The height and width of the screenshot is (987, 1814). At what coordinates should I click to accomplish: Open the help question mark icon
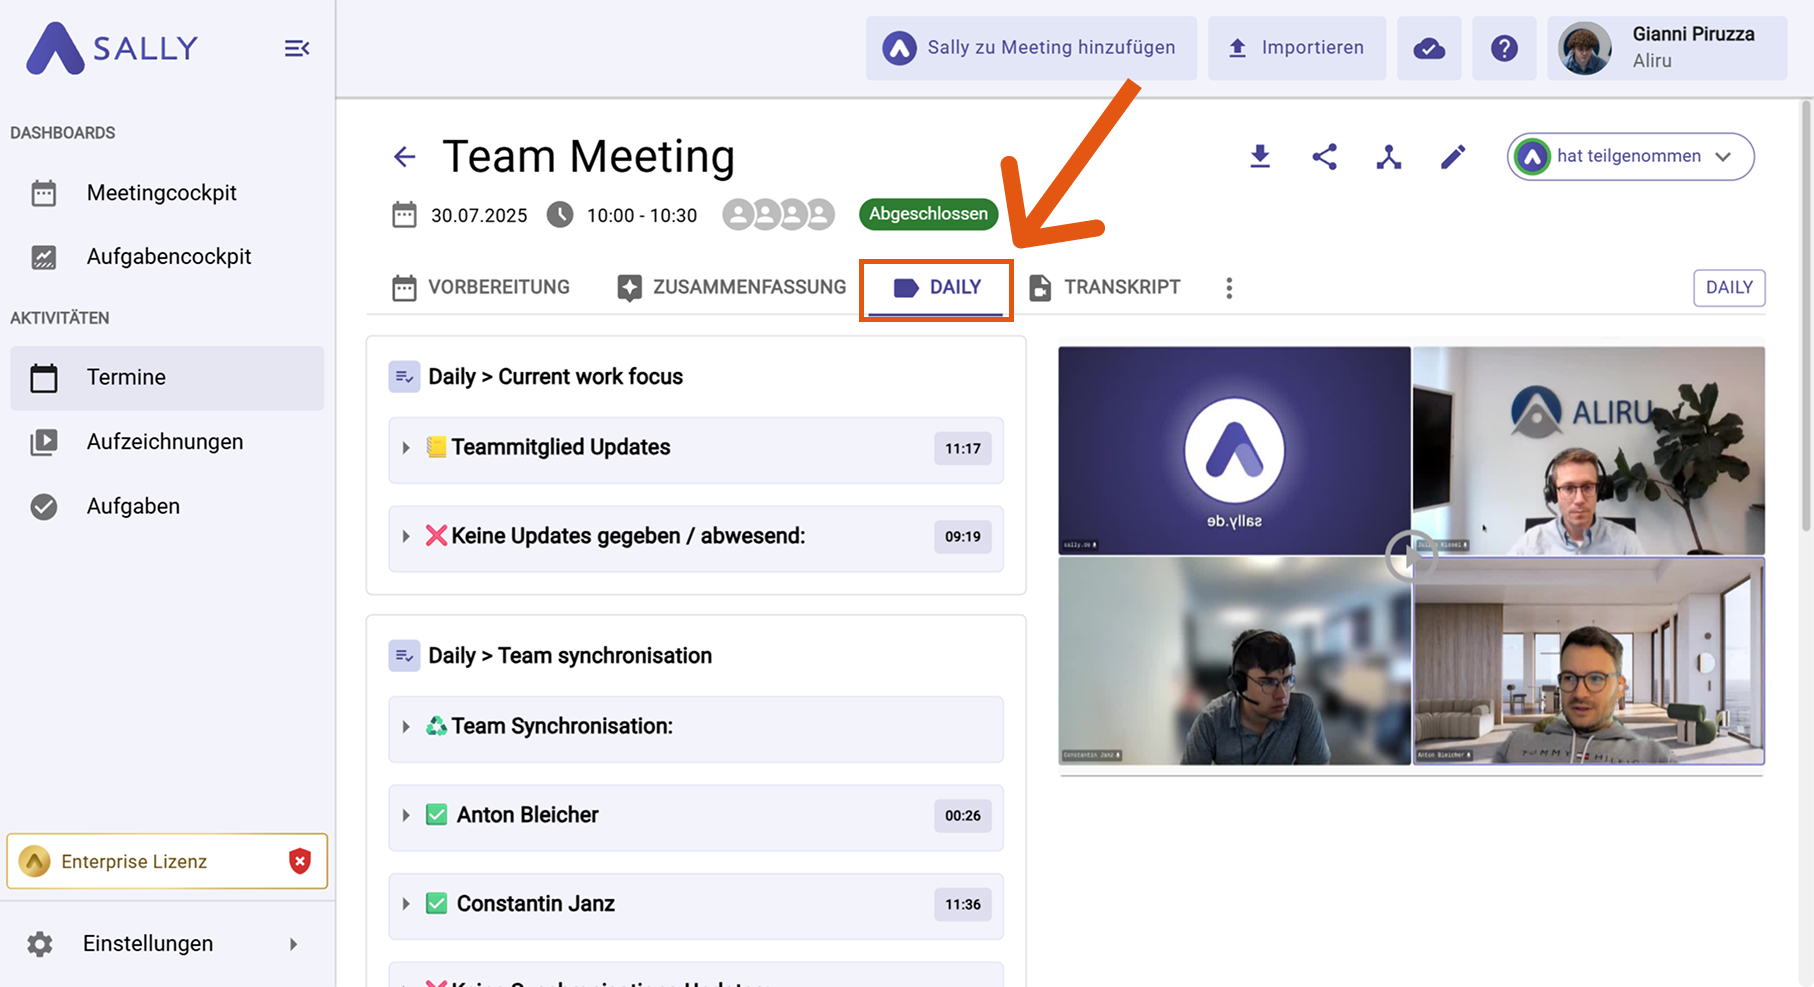coord(1504,48)
